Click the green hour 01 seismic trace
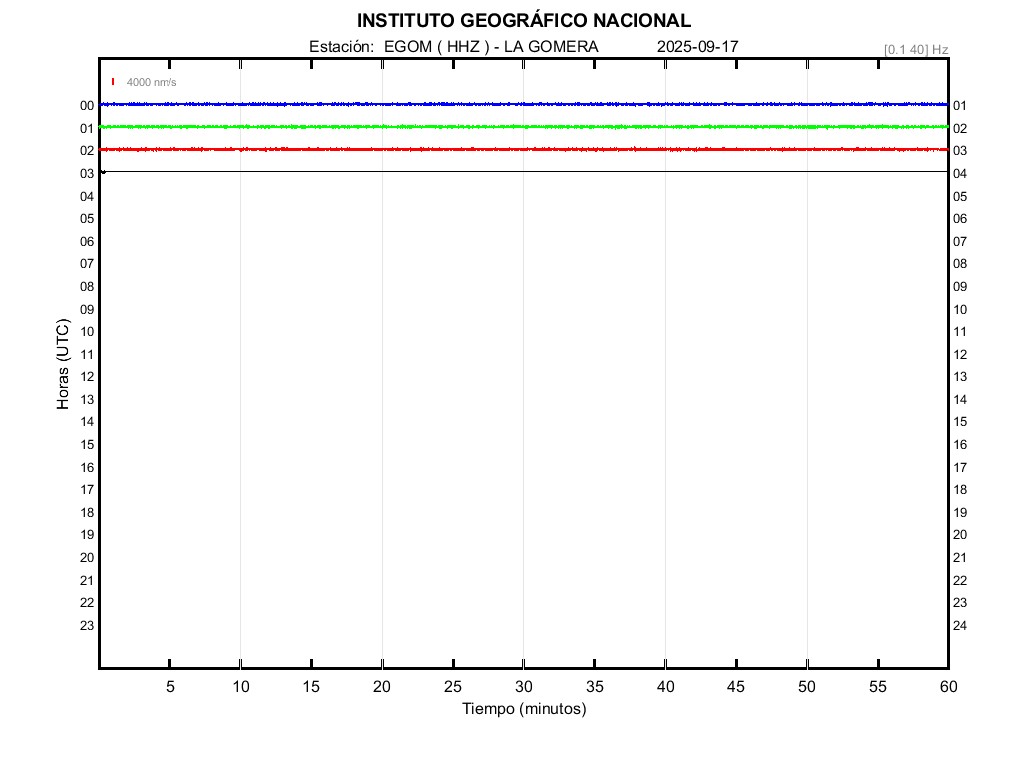 pyautogui.click(x=524, y=127)
